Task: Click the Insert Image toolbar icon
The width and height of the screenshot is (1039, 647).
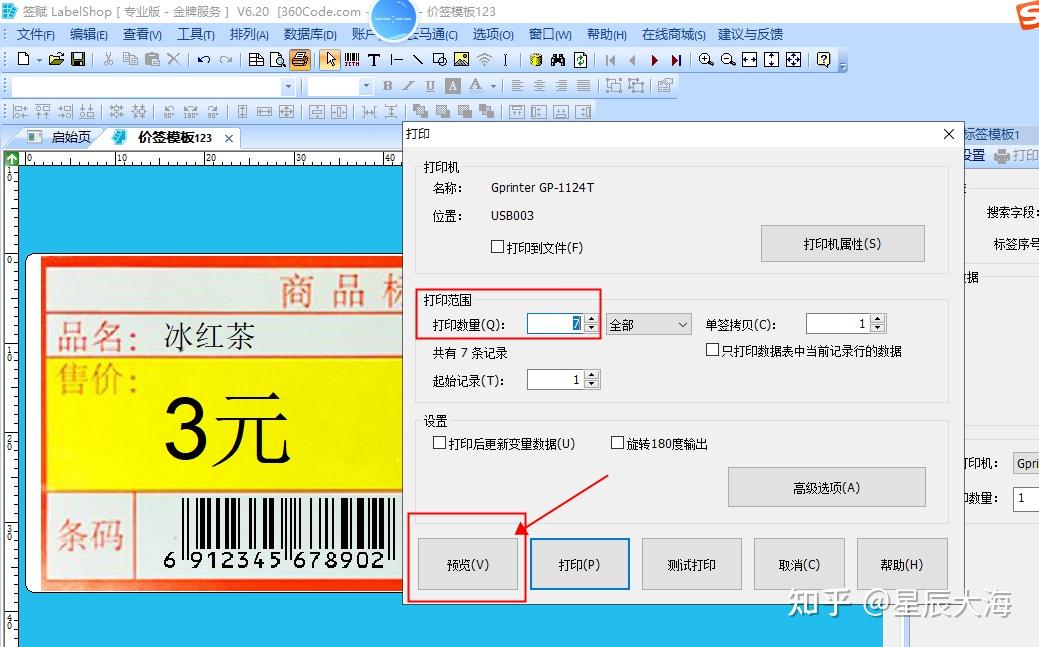Action: tap(461, 60)
